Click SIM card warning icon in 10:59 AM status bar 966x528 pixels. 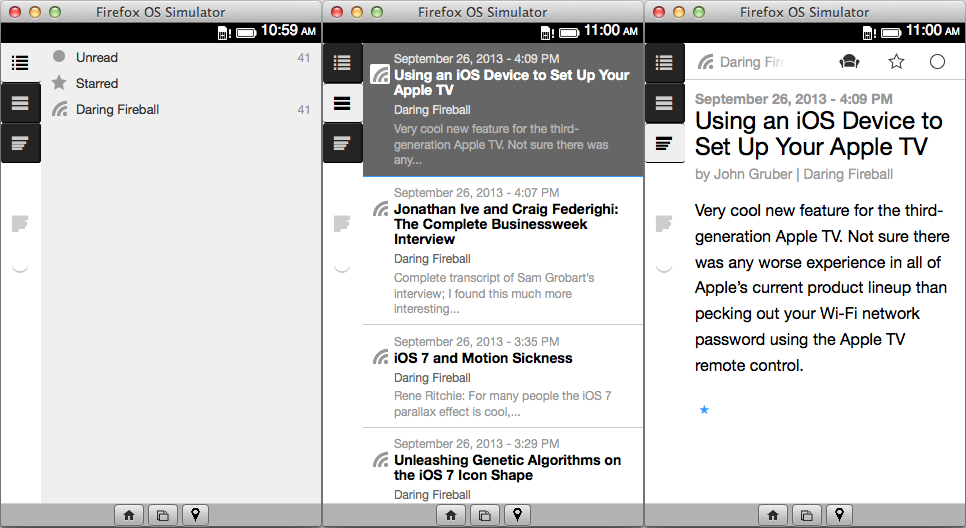coord(224,33)
